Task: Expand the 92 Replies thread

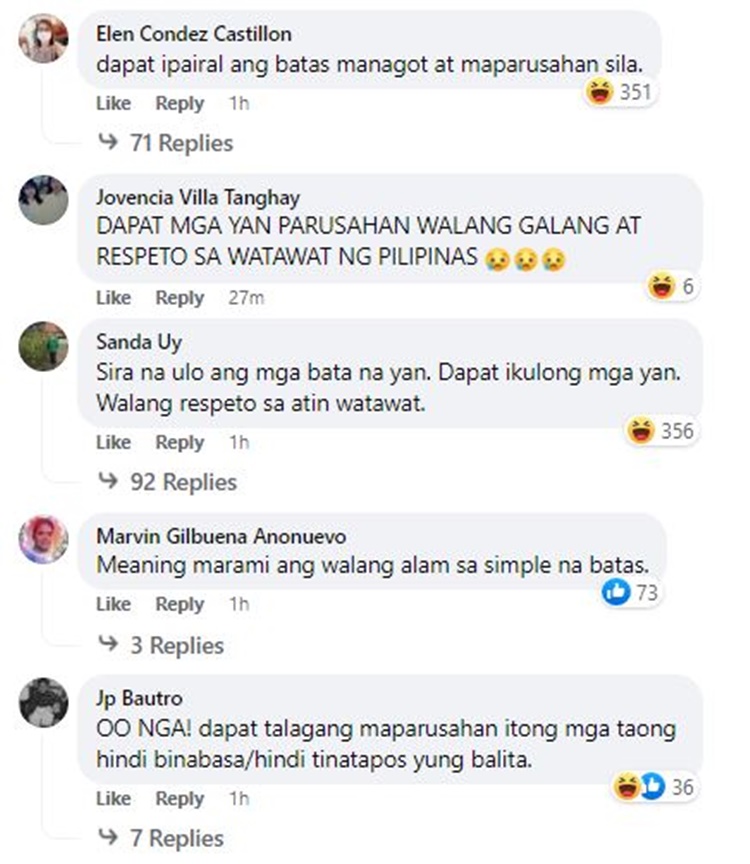Action: click(x=168, y=482)
